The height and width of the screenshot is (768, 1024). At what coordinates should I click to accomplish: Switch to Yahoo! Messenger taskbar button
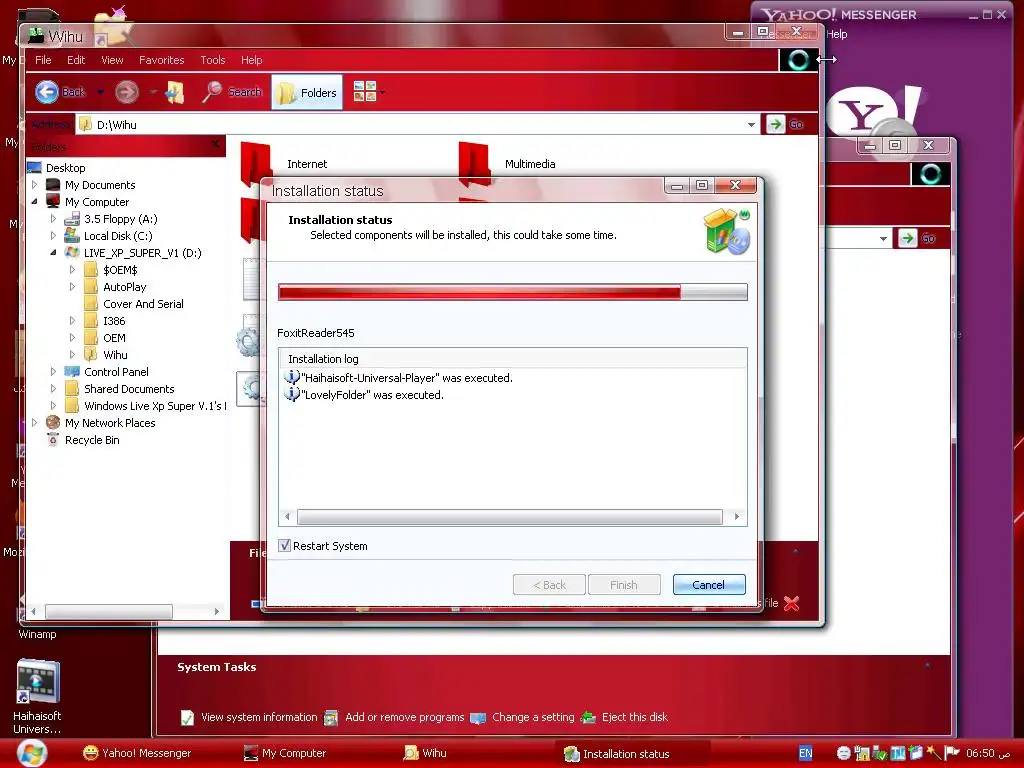137,753
